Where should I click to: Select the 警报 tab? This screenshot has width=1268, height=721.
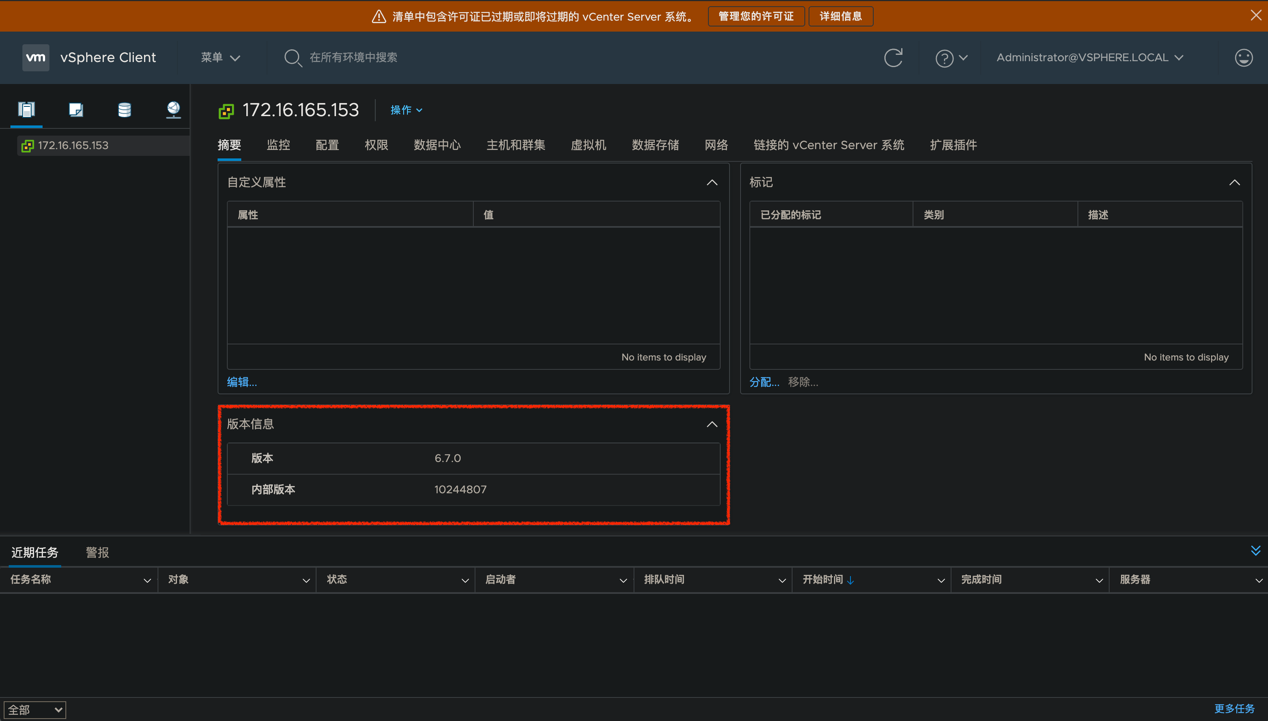click(x=97, y=552)
